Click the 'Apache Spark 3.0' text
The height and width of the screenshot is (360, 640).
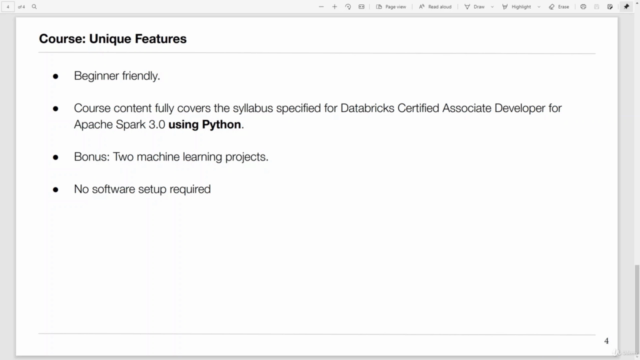(119, 124)
